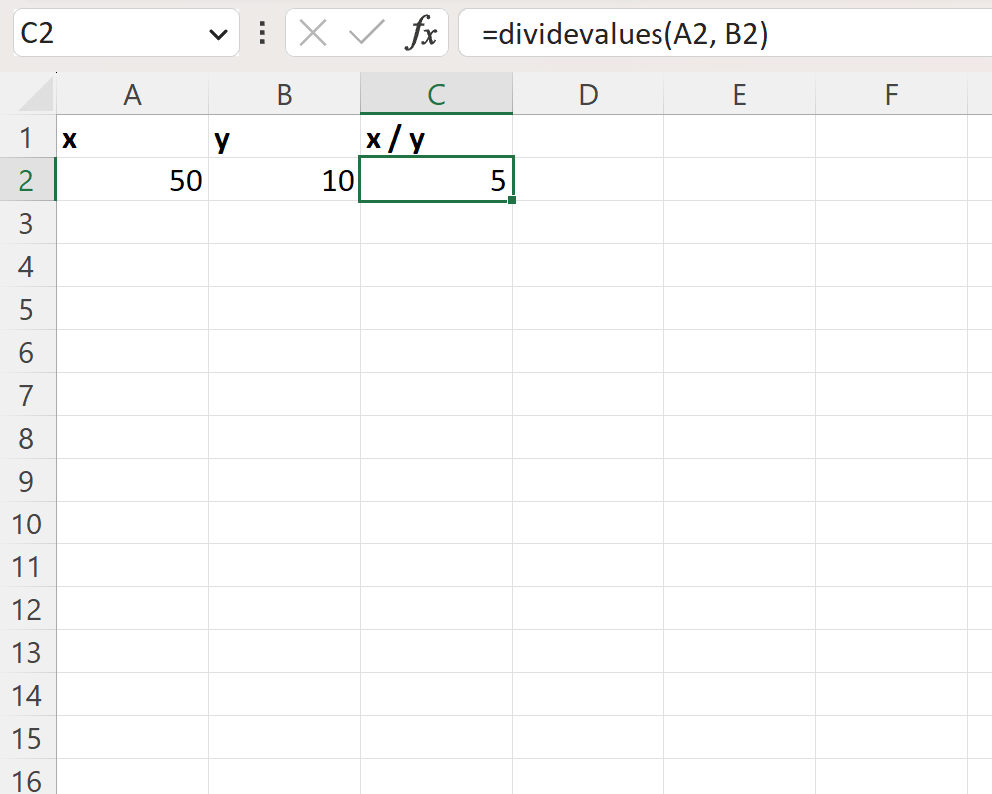This screenshot has height=794, width=992.
Task: Open the Name Box dropdown arrow
Action: click(x=218, y=32)
